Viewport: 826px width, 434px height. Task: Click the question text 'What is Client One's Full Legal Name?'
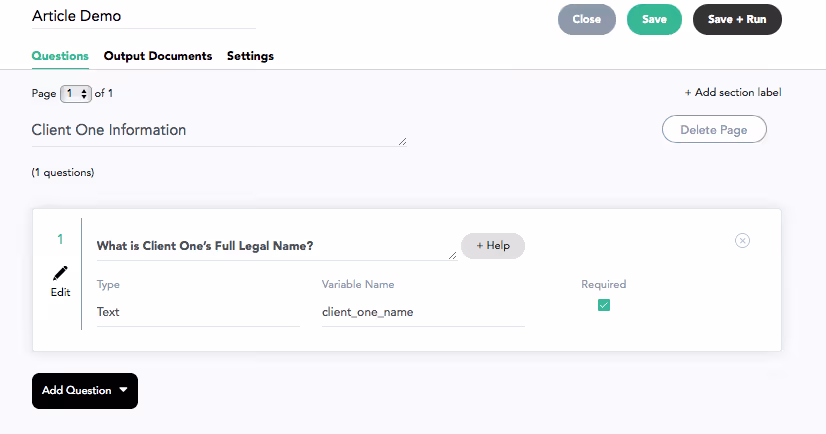tap(277, 246)
